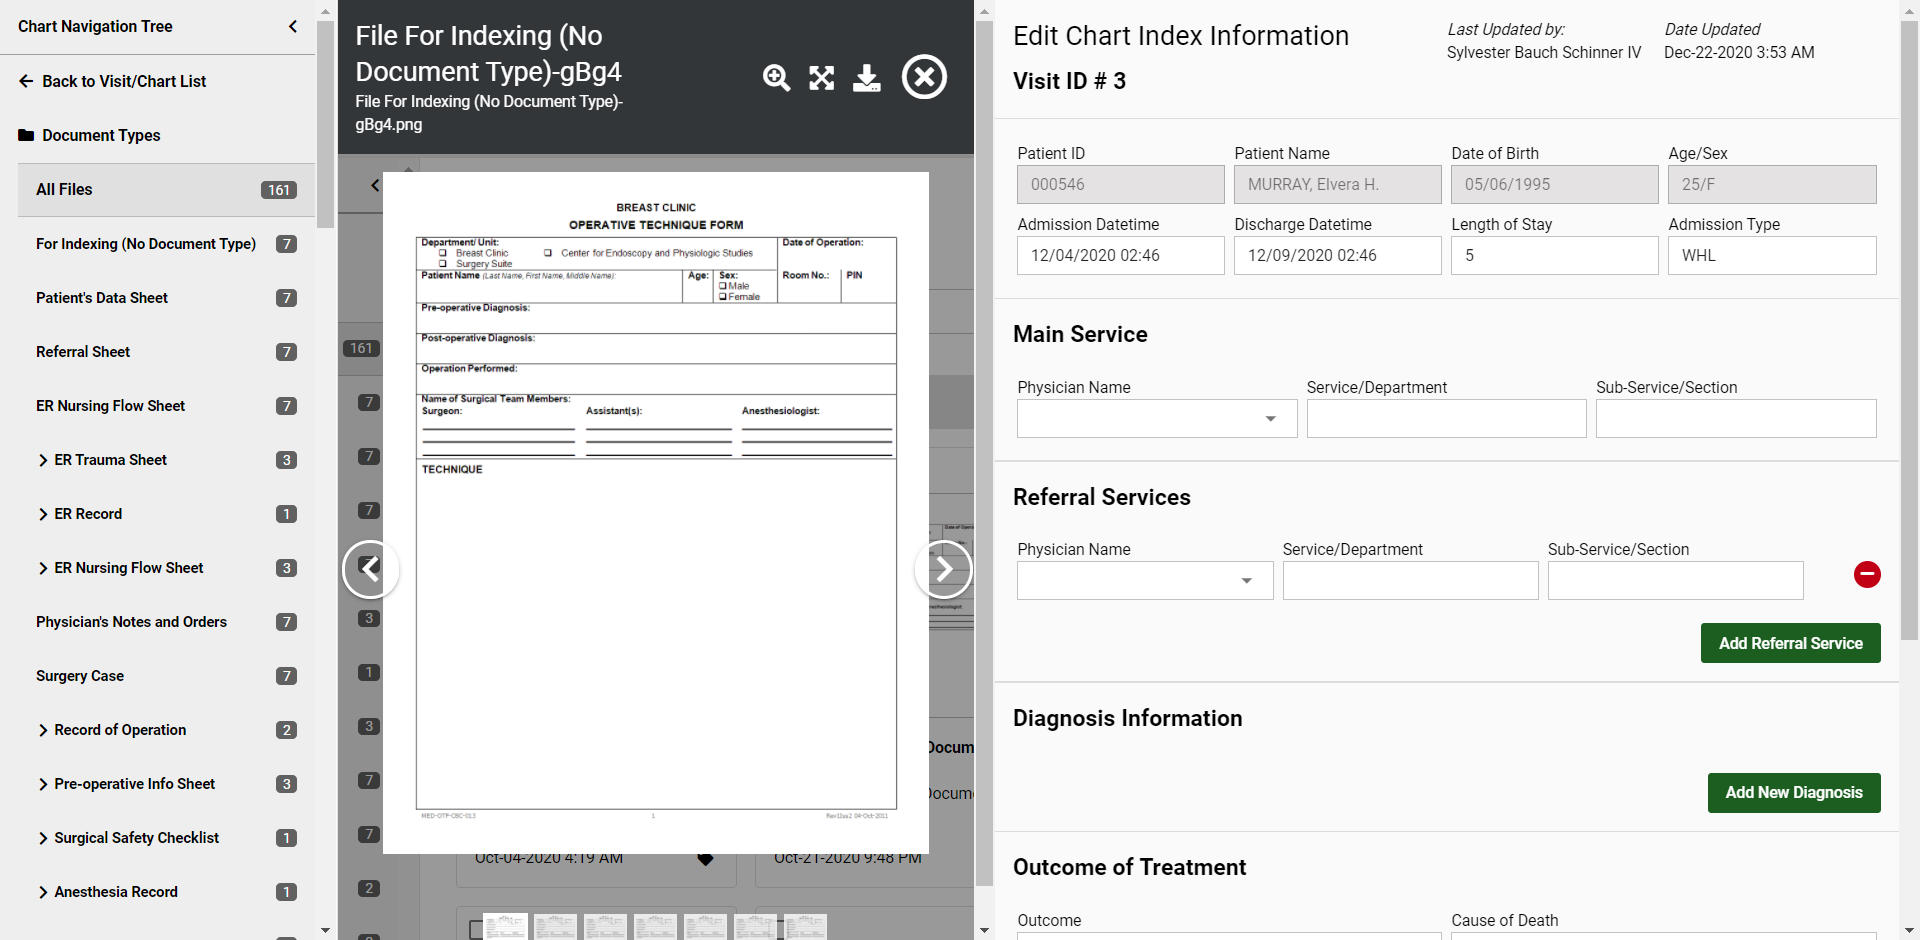This screenshot has height=940, width=1920.
Task: Collapse the Chart Navigation Tree panel
Action: (x=293, y=26)
